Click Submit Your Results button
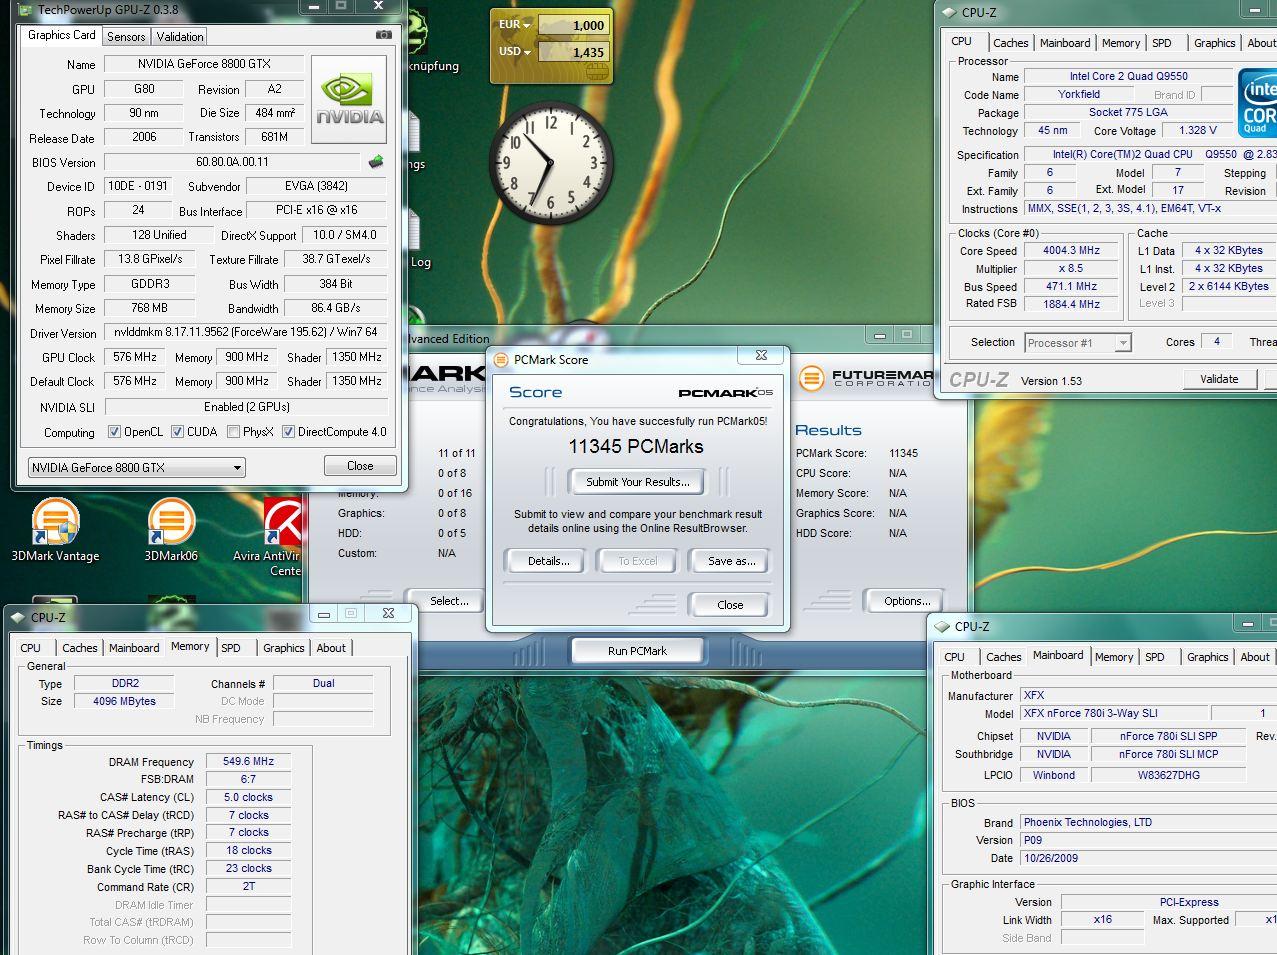The image size is (1277, 955). point(638,482)
